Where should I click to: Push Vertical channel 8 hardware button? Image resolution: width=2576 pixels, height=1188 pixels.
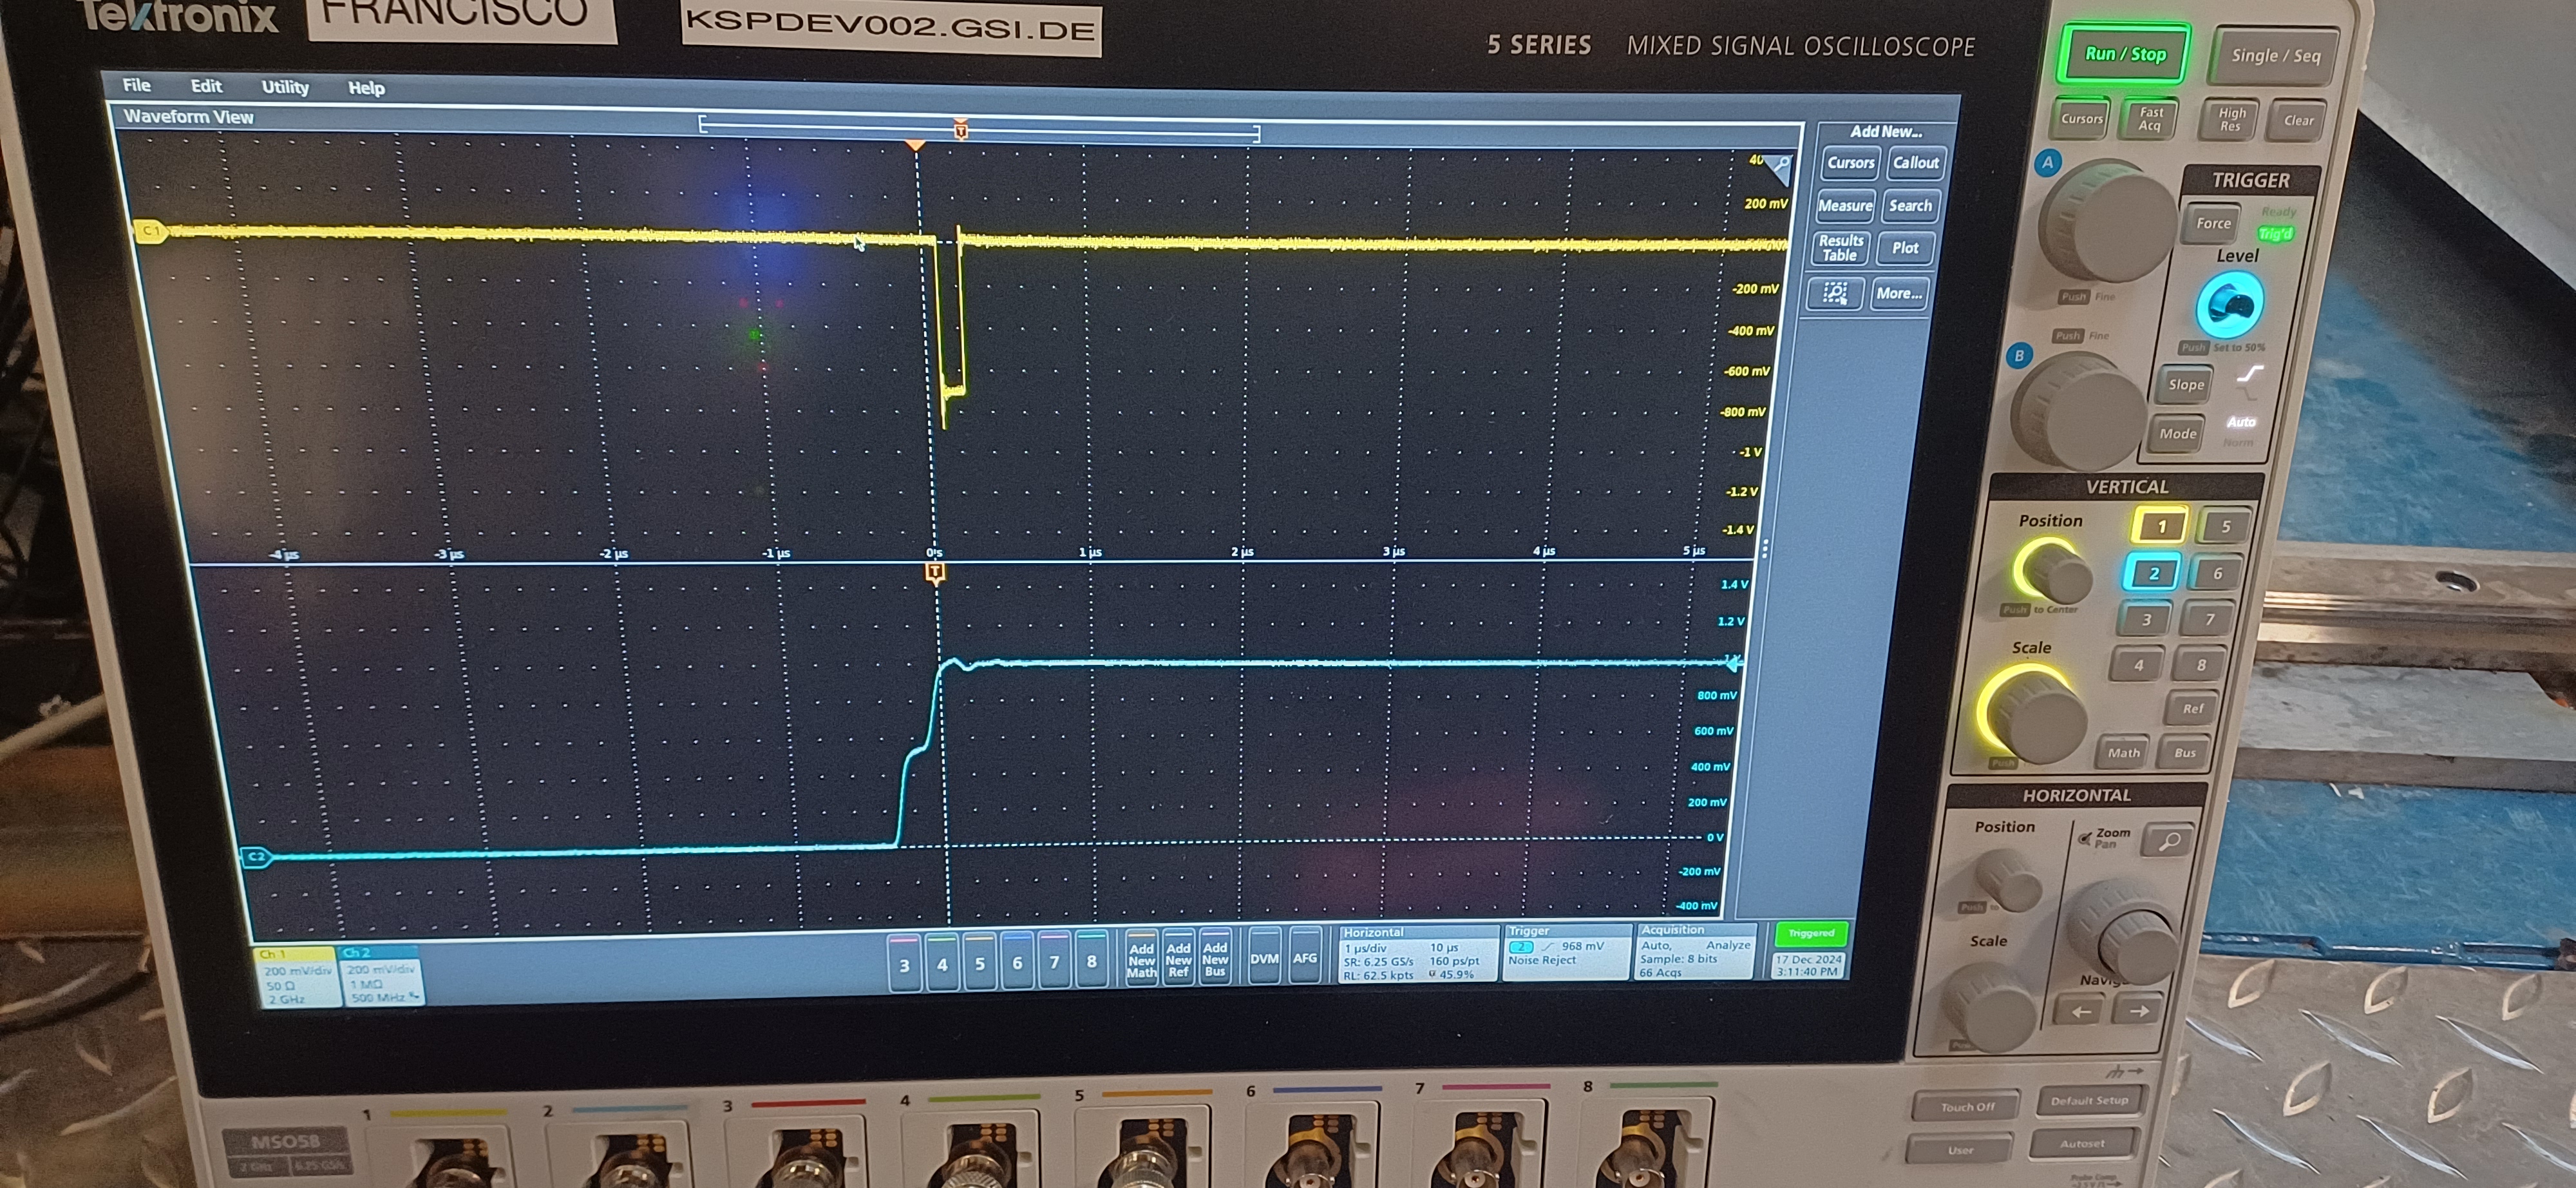coord(2201,665)
